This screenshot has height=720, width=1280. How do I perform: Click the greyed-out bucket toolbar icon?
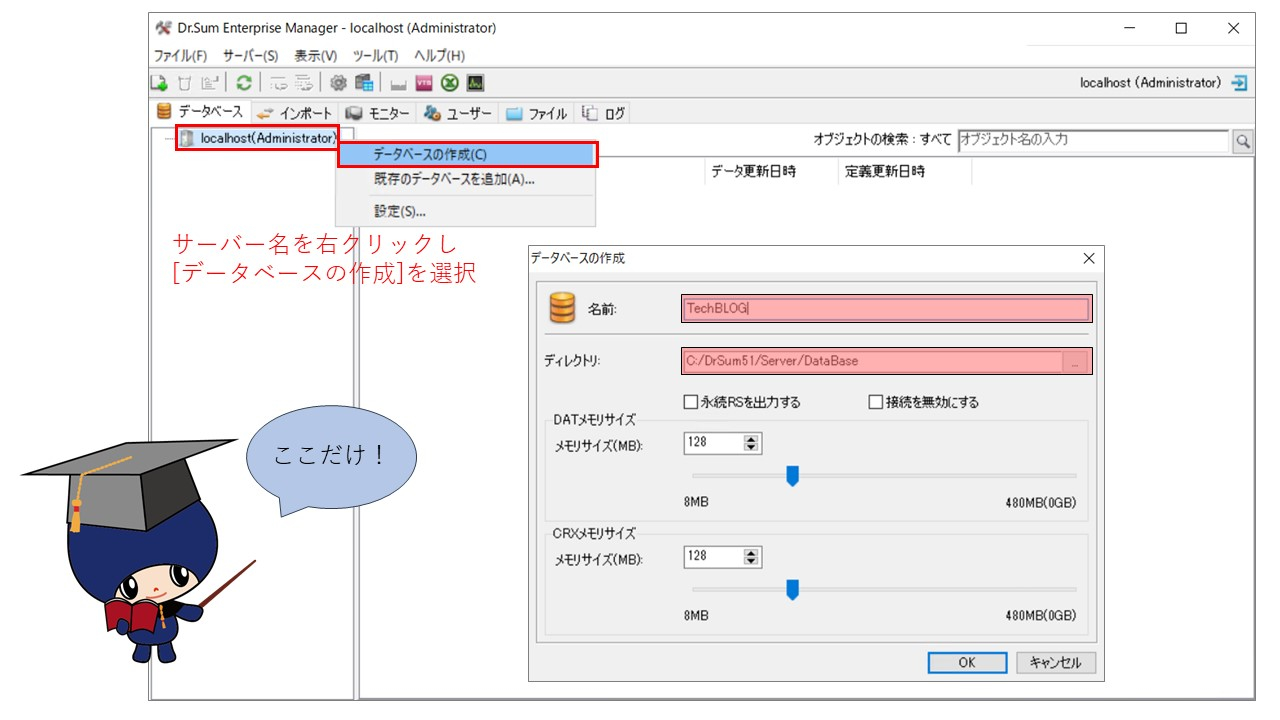184,83
